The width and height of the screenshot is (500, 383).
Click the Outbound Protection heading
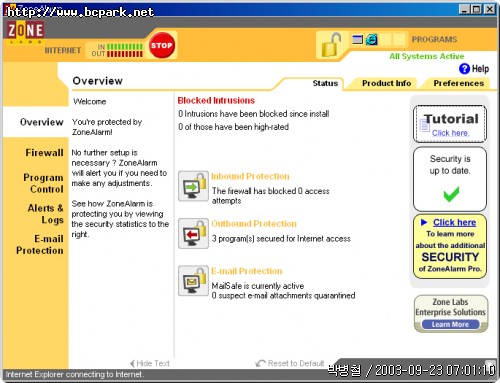[254, 224]
